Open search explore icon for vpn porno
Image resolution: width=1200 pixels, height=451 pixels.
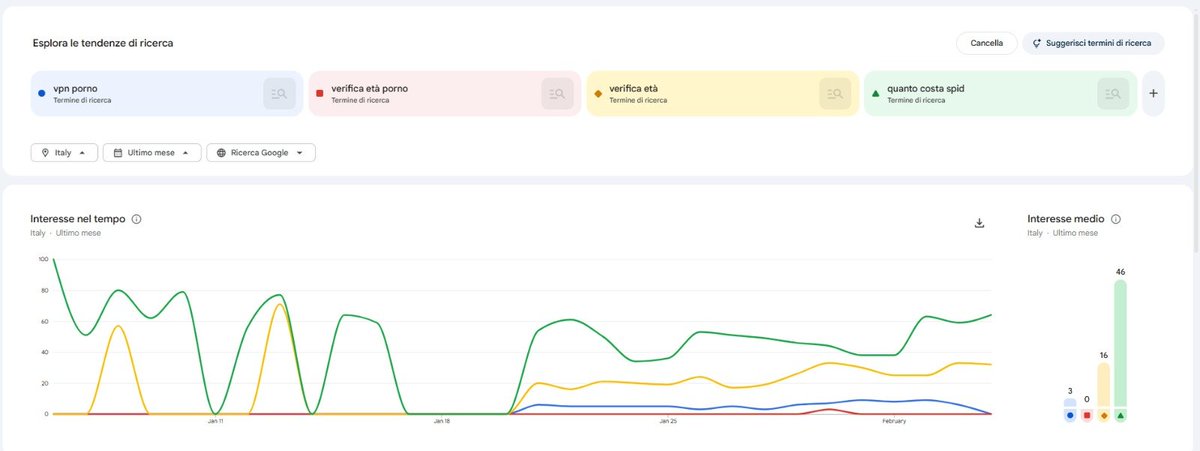(x=280, y=94)
